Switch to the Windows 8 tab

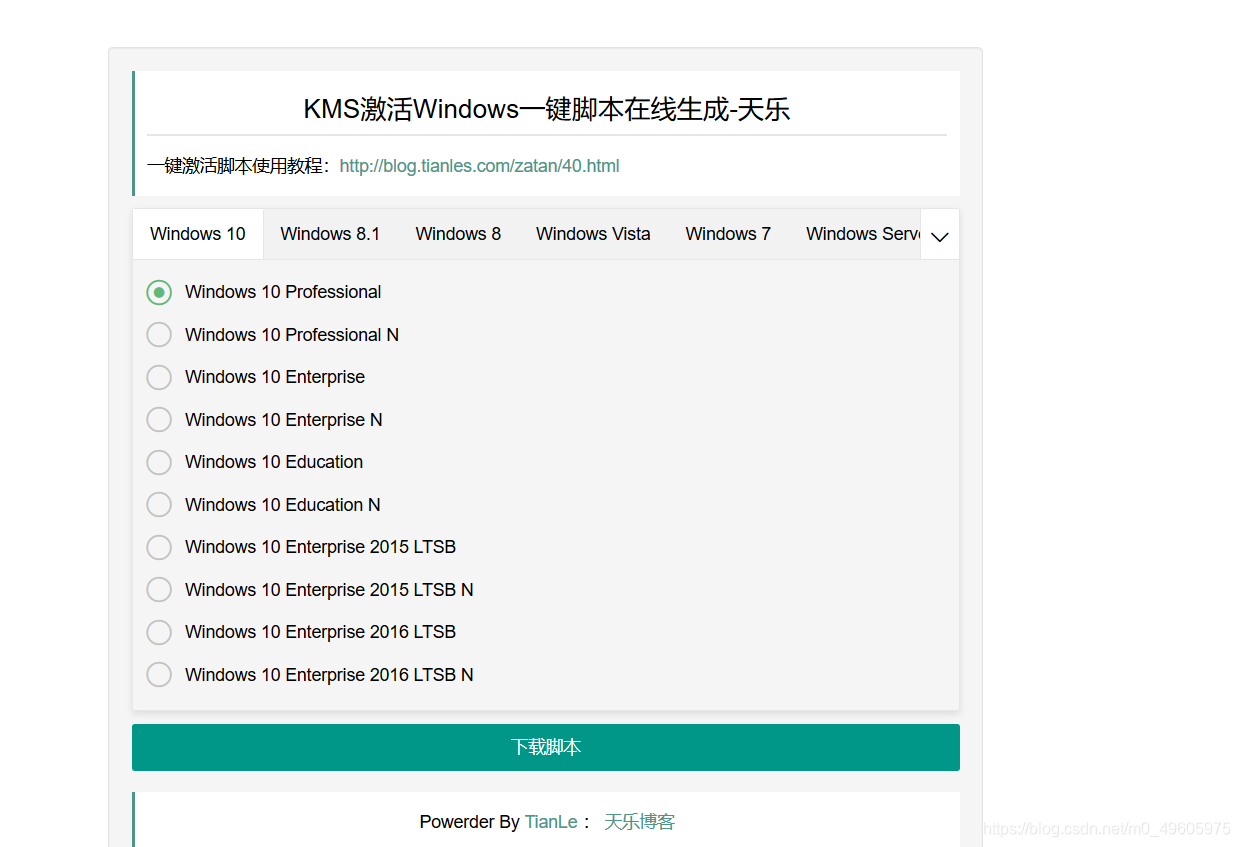pos(458,234)
